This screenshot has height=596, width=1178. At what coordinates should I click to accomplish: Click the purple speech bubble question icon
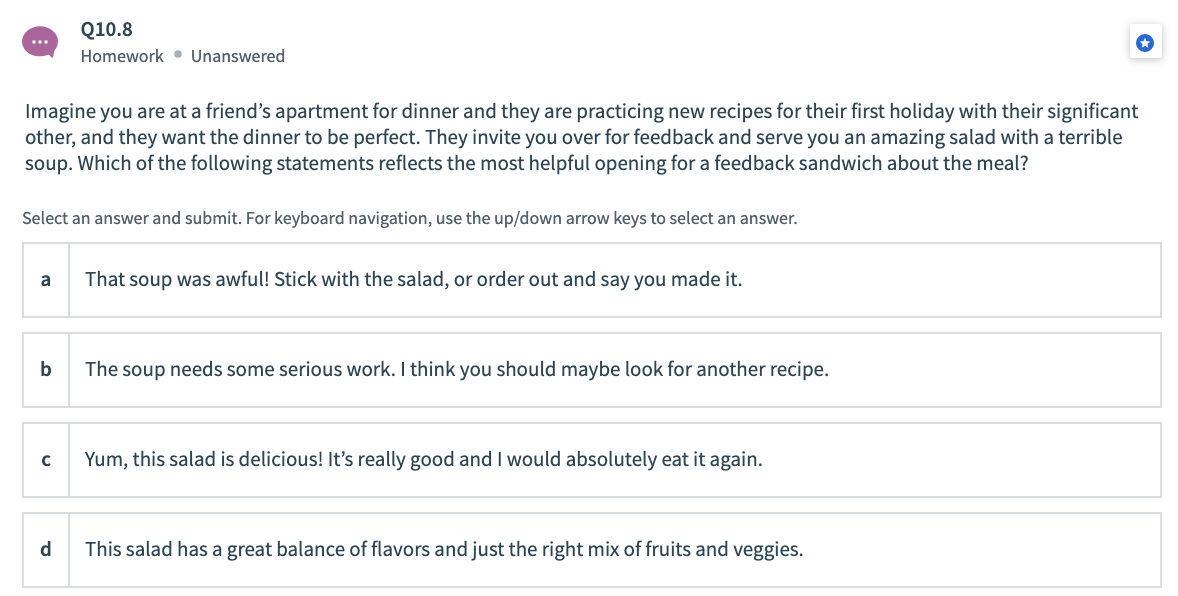point(39,43)
